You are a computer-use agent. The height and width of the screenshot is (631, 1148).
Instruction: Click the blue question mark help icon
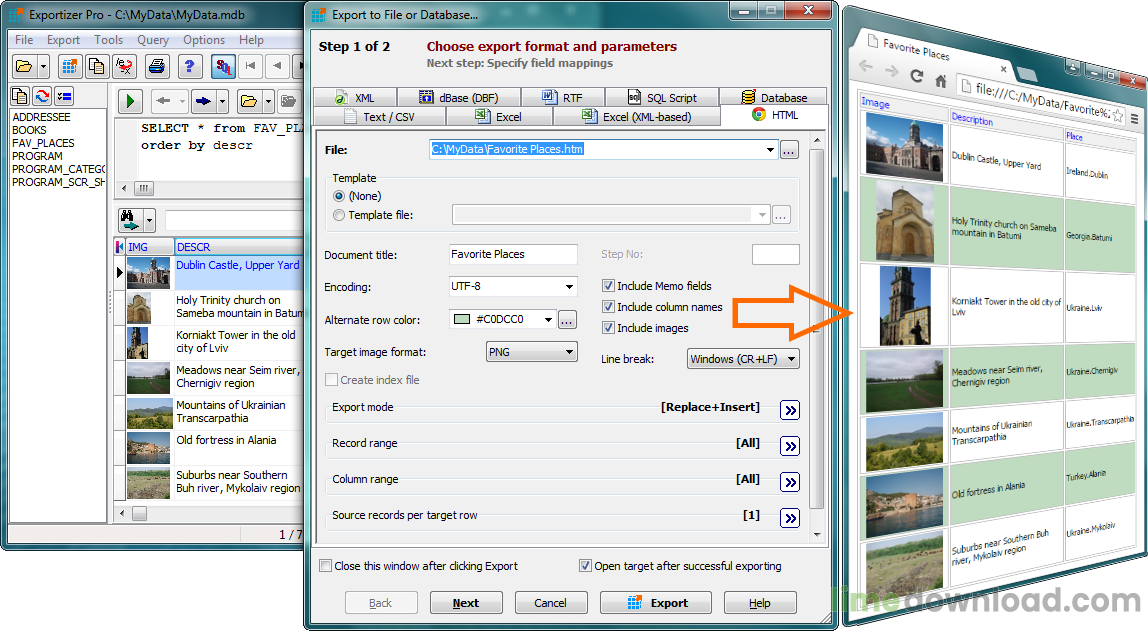click(x=191, y=64)
